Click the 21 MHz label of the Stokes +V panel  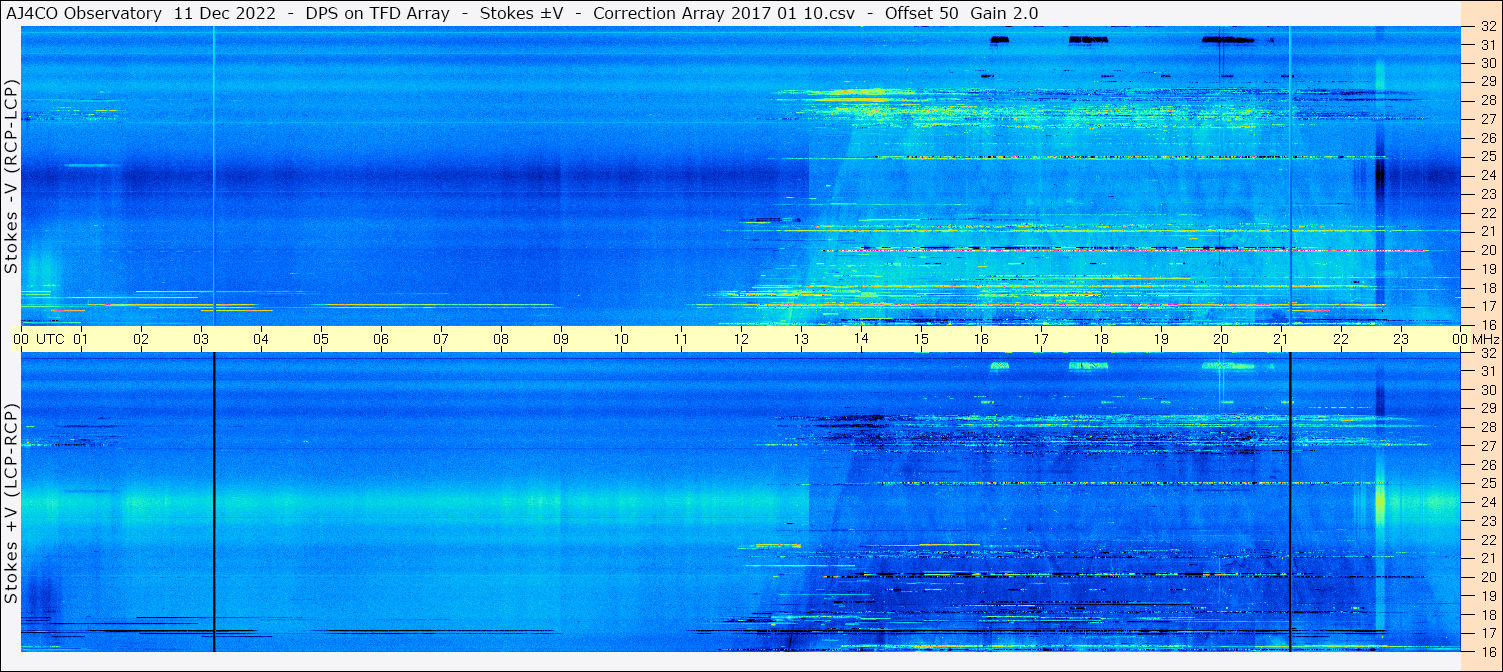[x=1487, y=558]
